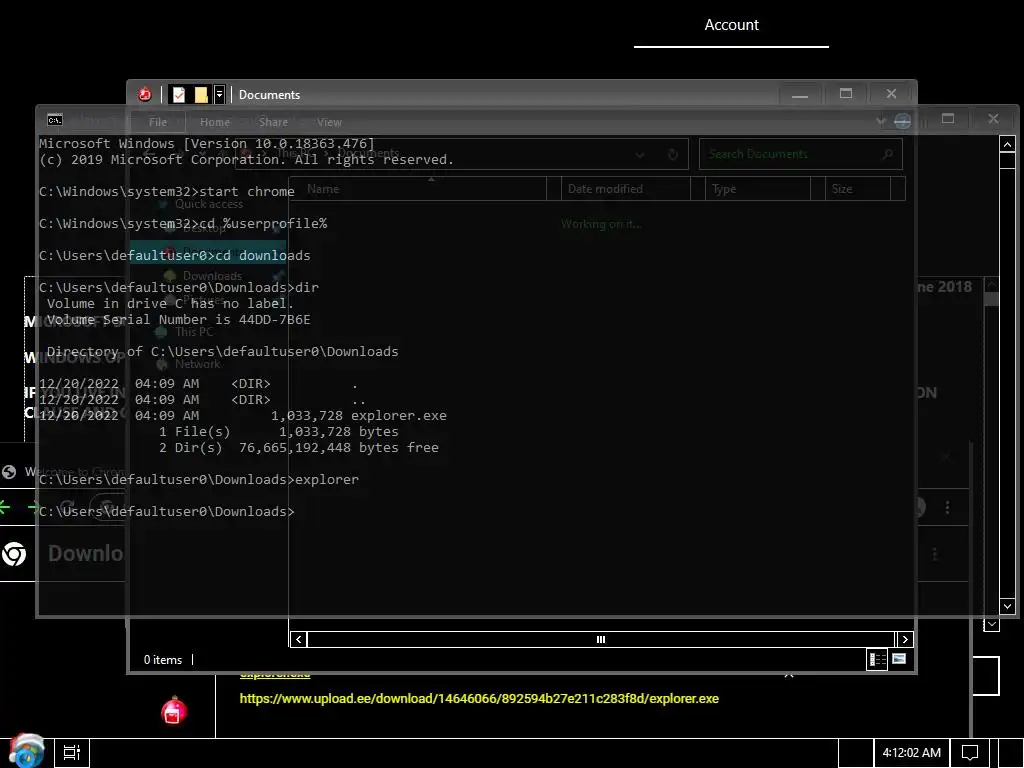The width and height of the screenshot is (1024, 768).
Task: Click 'Directory of C:\Users\defaultuser0\Downloads' line
Action: pyautogui.click(x=222, y=351)
